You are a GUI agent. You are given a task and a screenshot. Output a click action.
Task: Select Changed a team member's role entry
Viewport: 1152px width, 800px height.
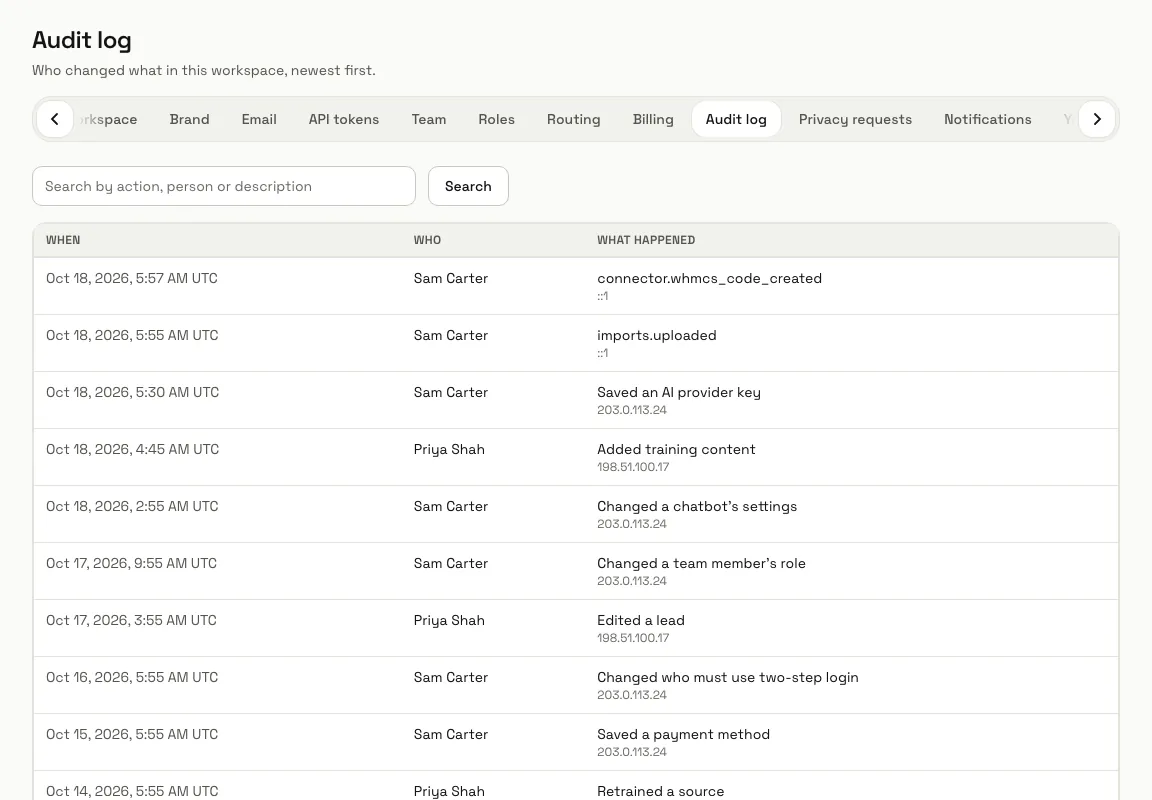pos(701,563)
